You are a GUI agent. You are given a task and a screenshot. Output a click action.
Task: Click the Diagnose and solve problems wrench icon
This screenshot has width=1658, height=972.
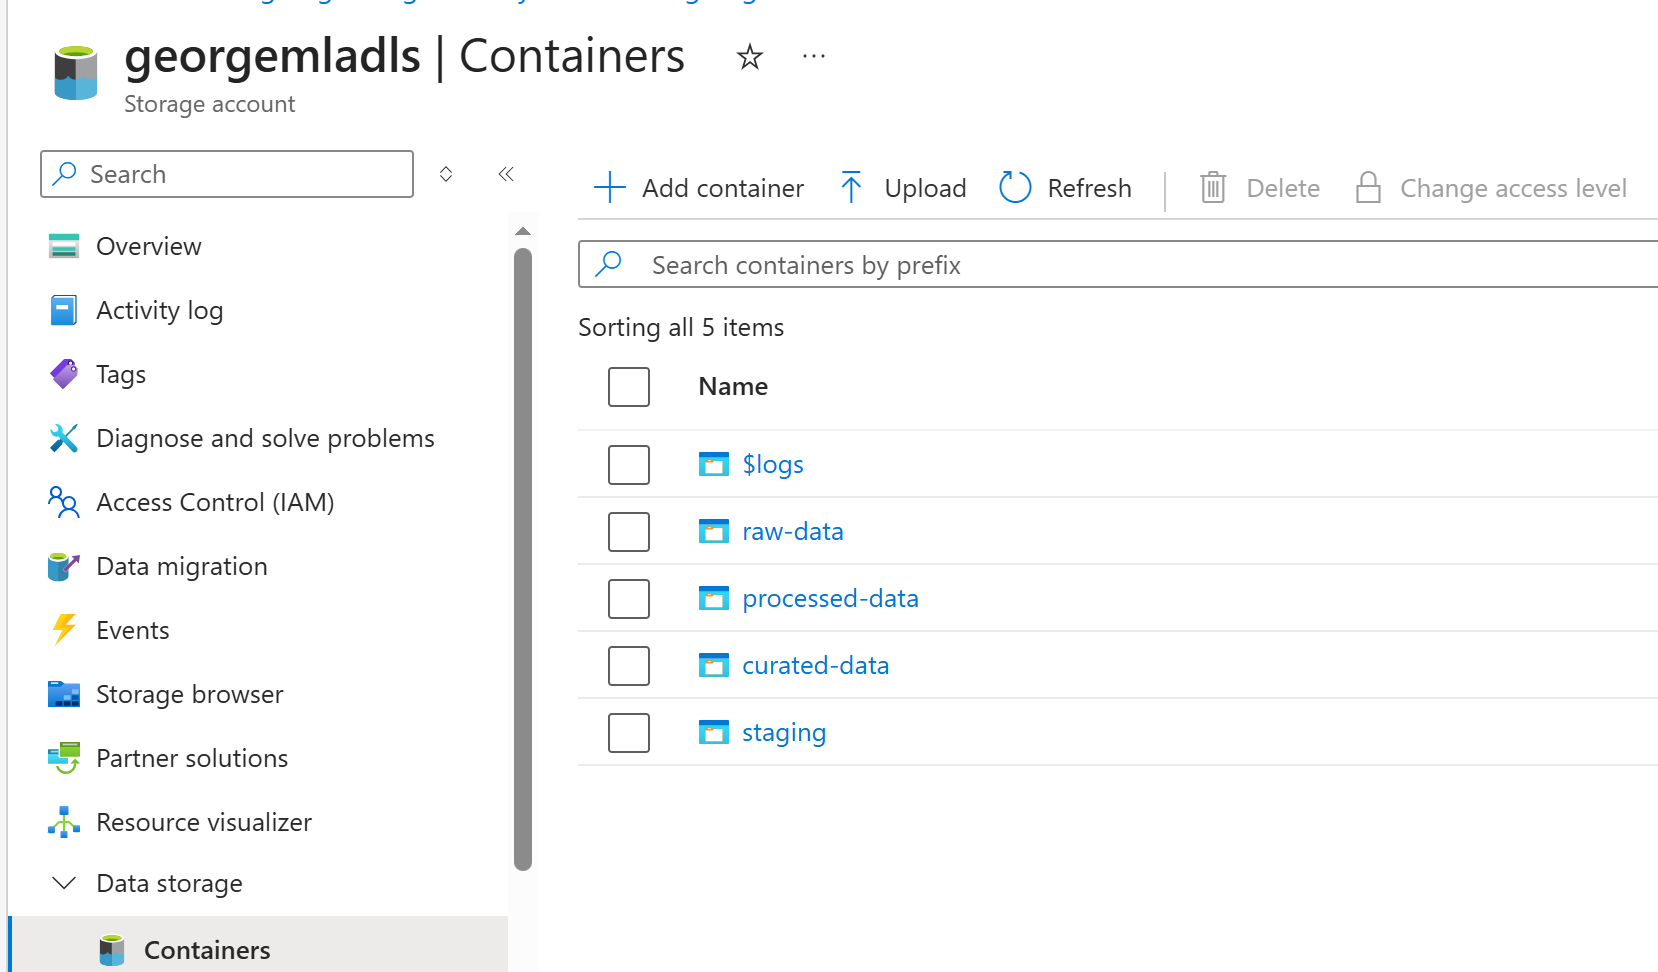click(x=64, y=438)
